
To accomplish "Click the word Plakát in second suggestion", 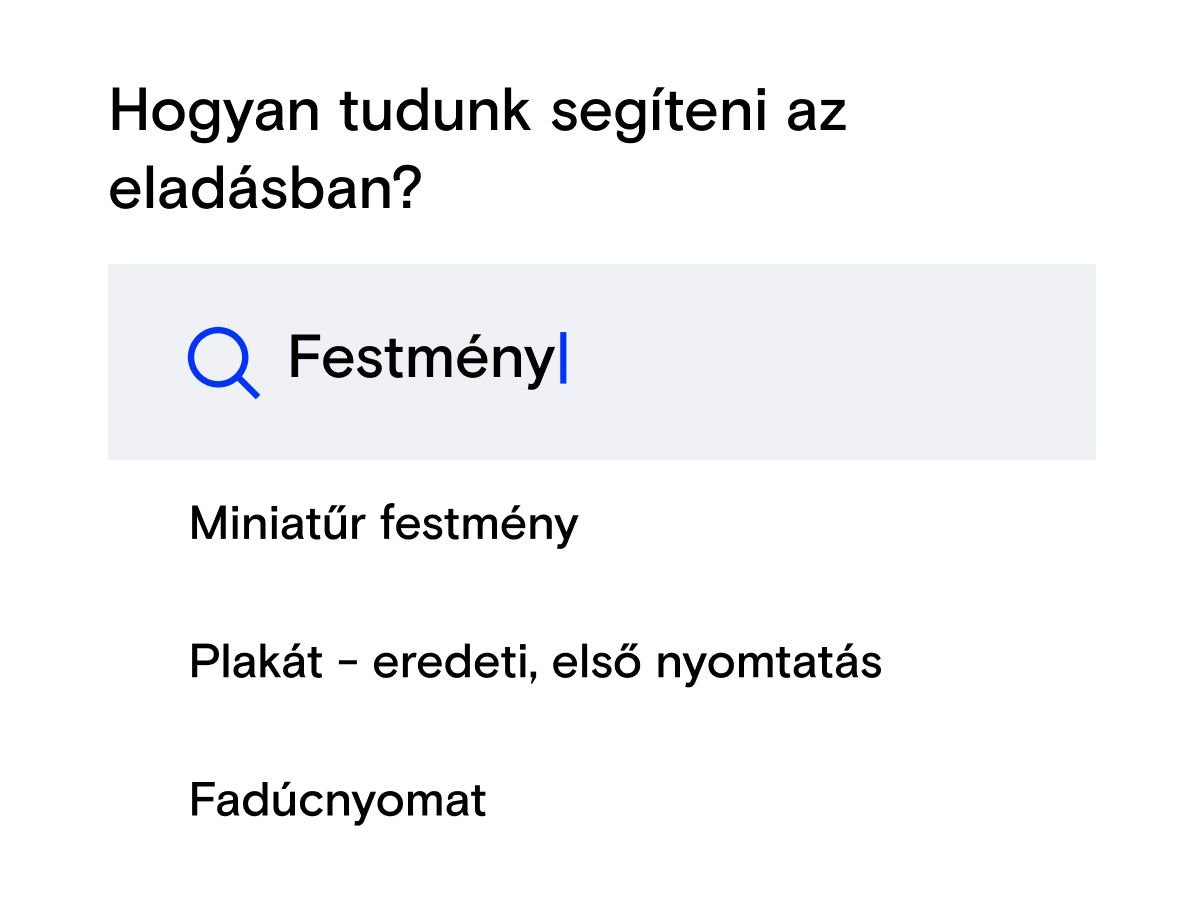I will click(x=256, y=661).
